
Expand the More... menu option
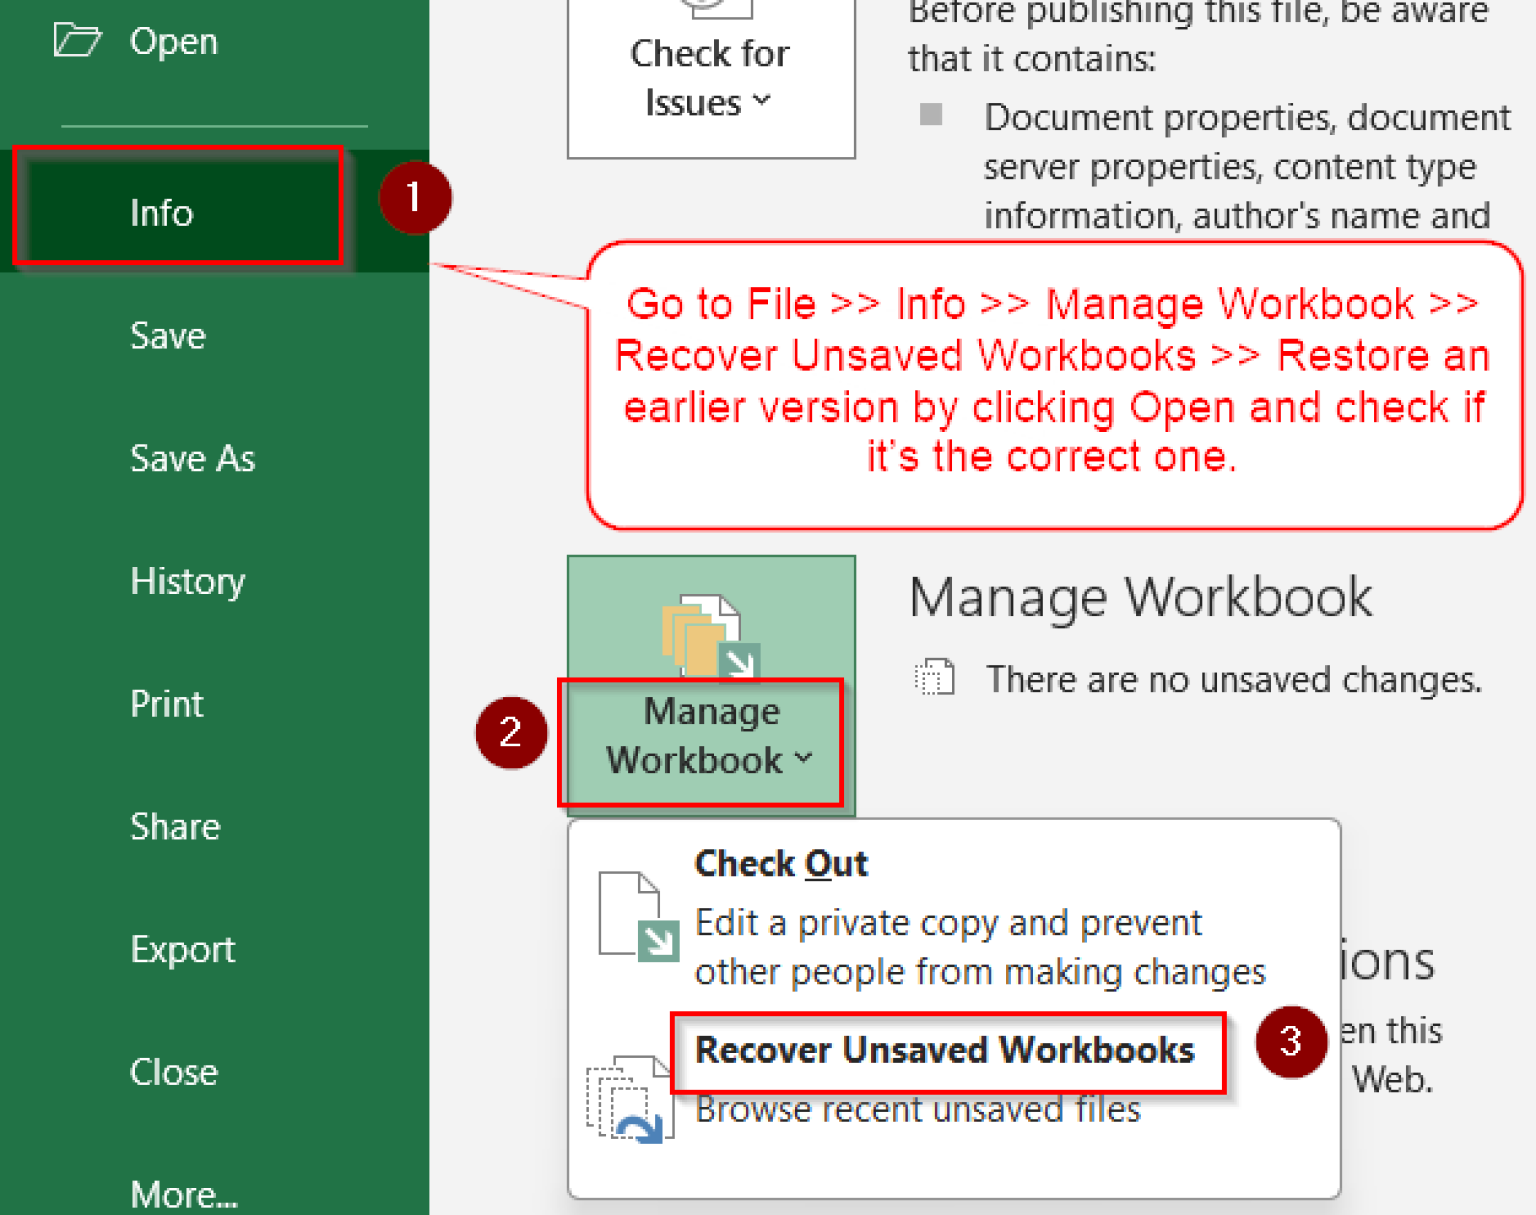point(184,1192)
